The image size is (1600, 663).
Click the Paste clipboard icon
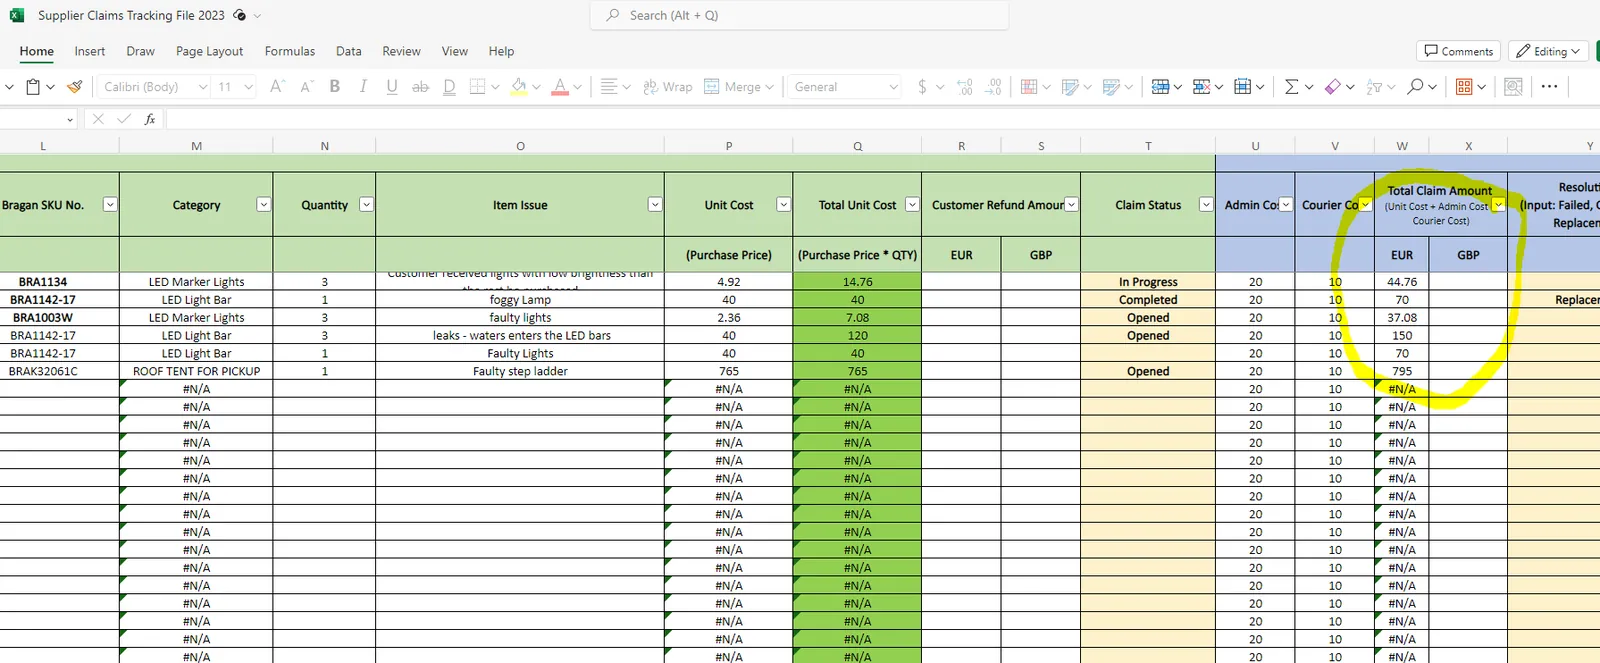pyautogui.click(x=33, y=87)
